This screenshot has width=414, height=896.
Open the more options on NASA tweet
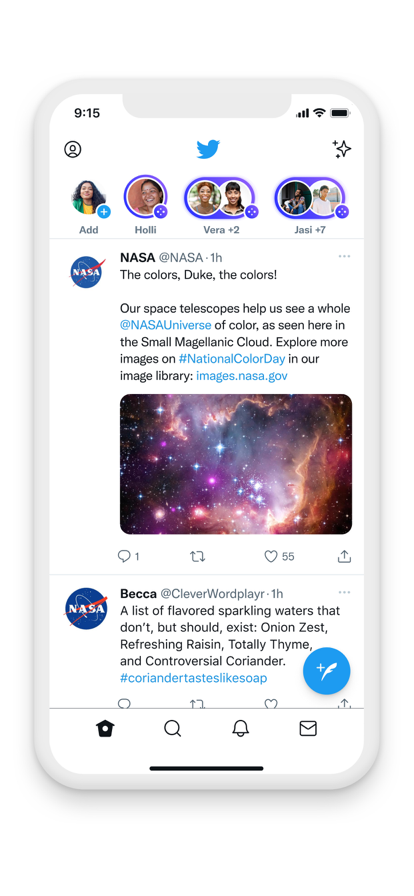coord(344,257)
